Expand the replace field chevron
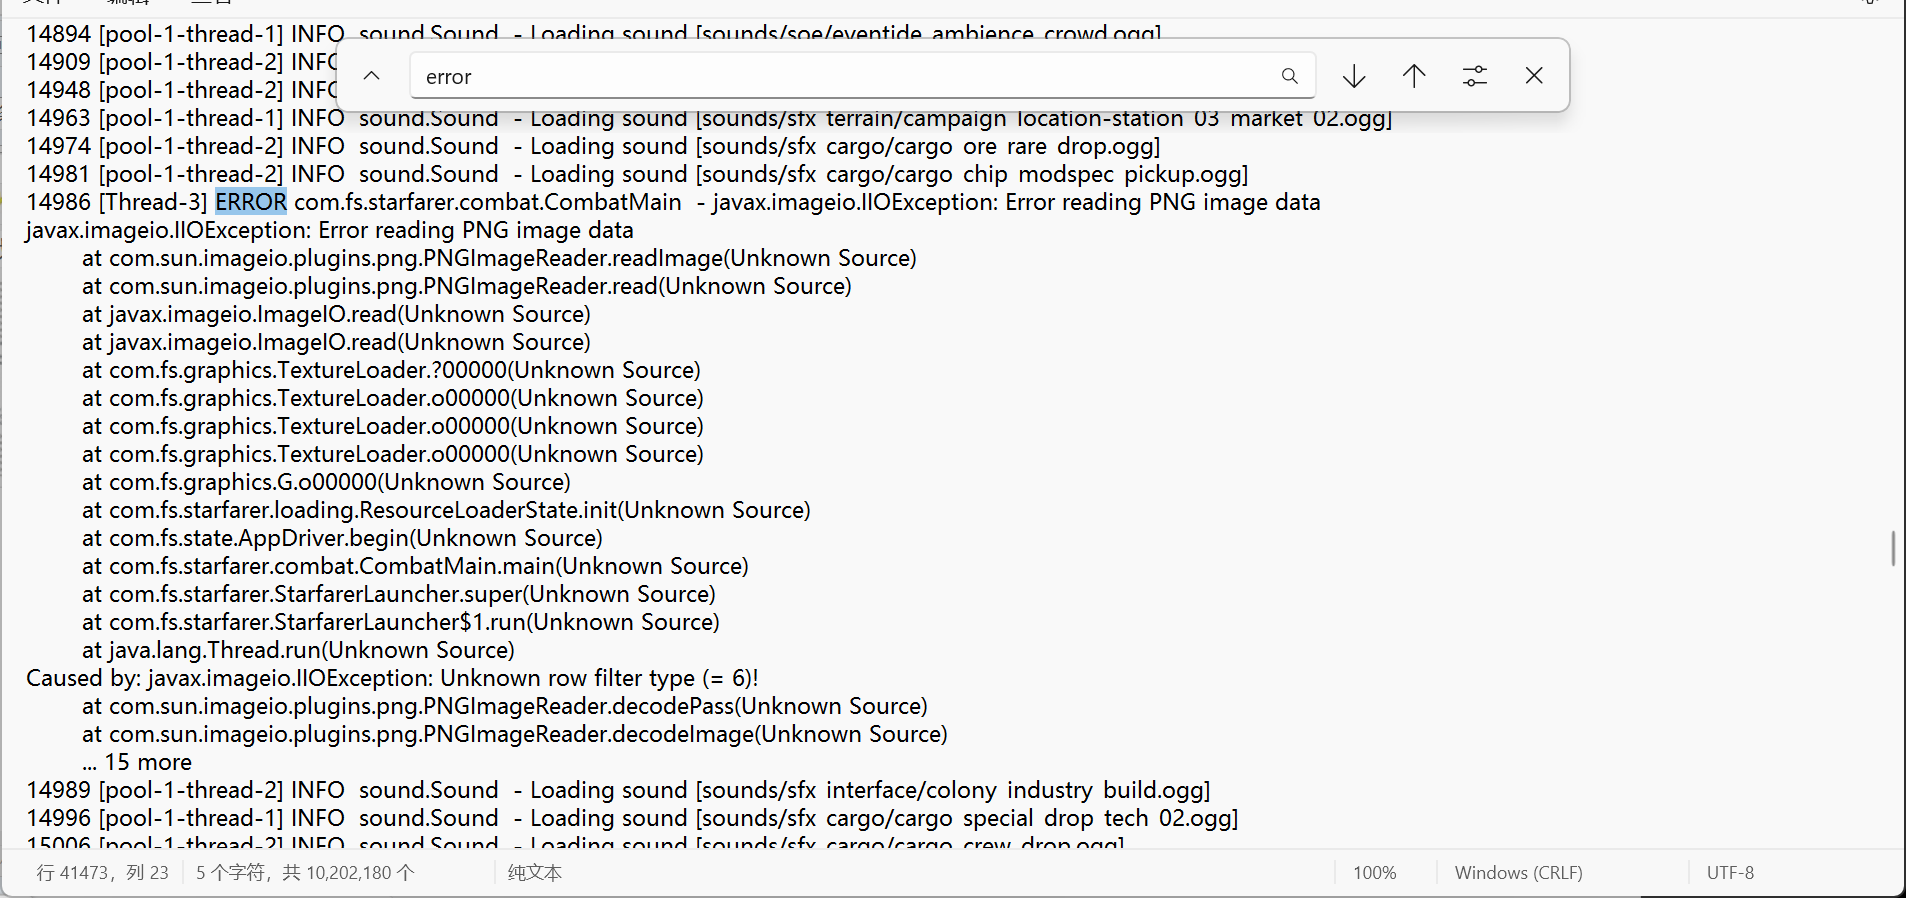 pos(371,76)
